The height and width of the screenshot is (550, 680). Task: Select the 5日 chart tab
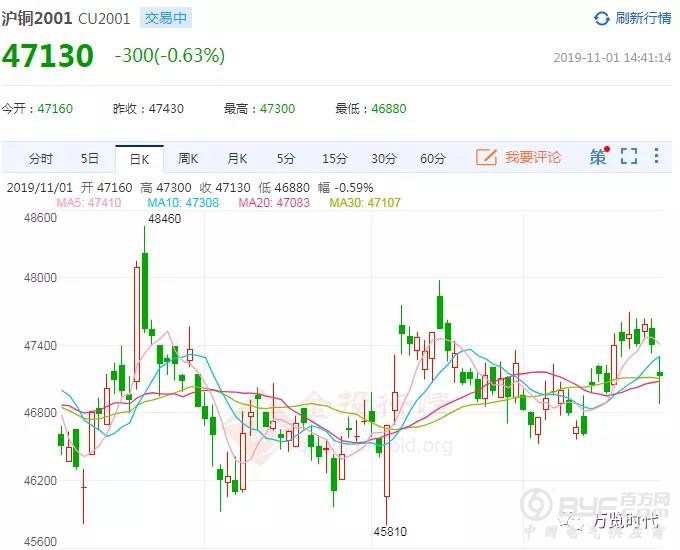pos(90,158)
